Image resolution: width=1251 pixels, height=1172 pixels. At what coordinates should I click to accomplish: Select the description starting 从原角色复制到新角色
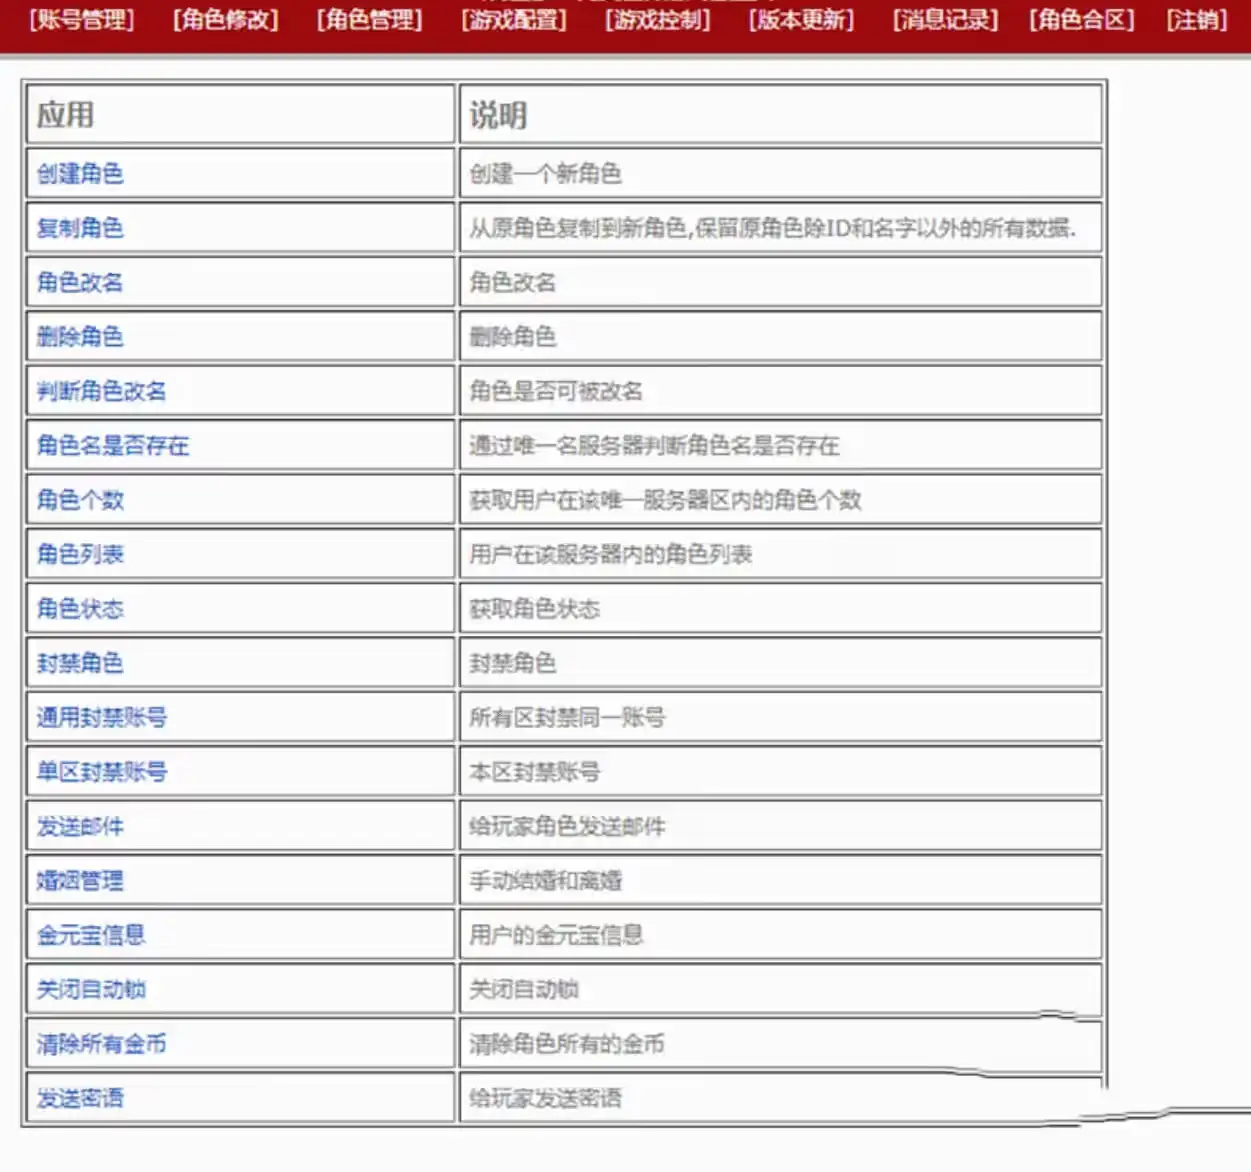773,228
